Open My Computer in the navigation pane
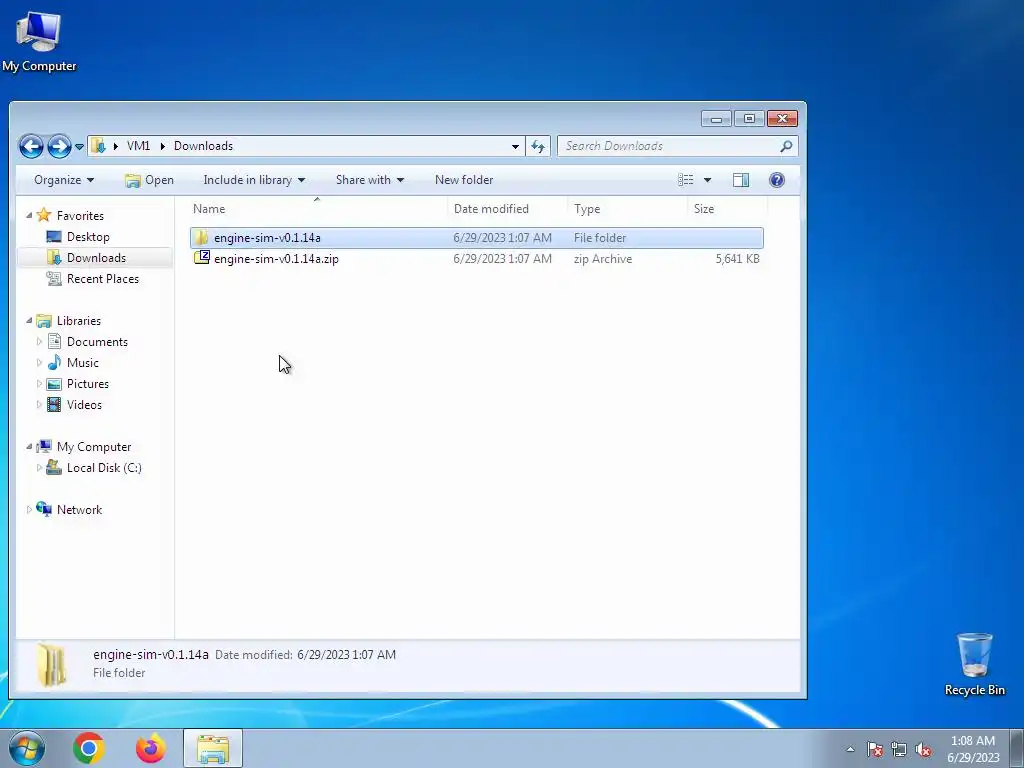 93,447
